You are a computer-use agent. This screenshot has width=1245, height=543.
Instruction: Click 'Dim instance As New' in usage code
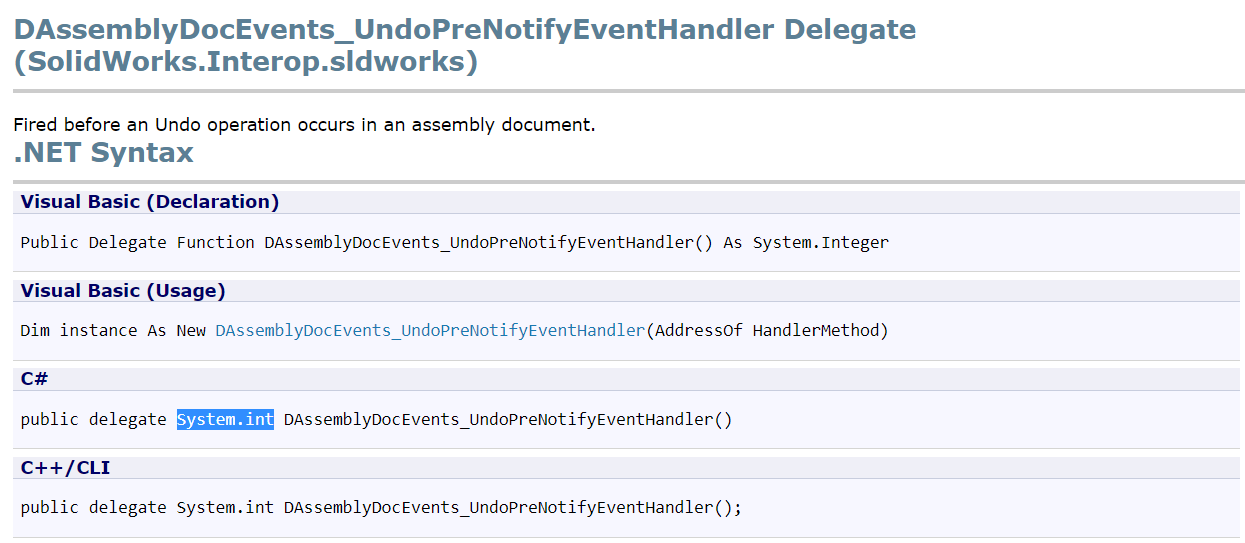coord(113,330)
